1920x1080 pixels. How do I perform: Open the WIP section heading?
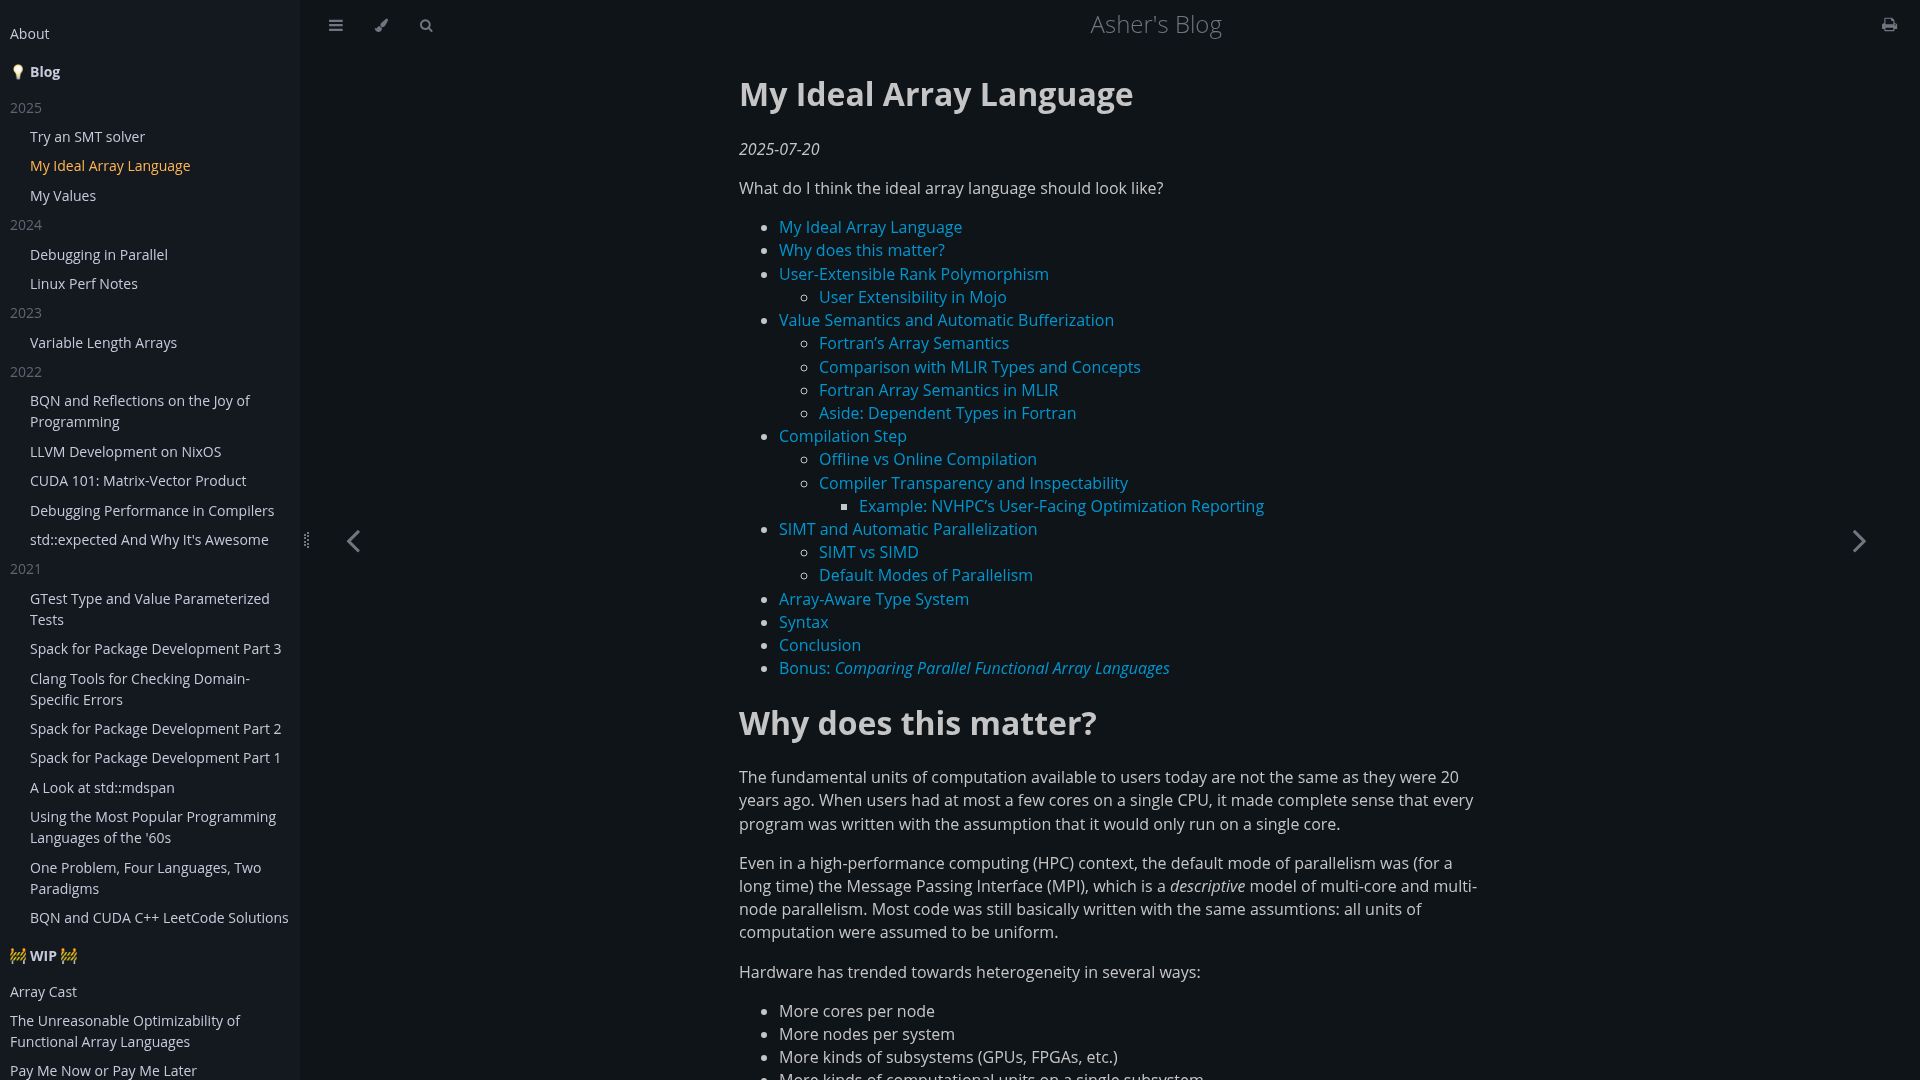click(x=44, y=956)
